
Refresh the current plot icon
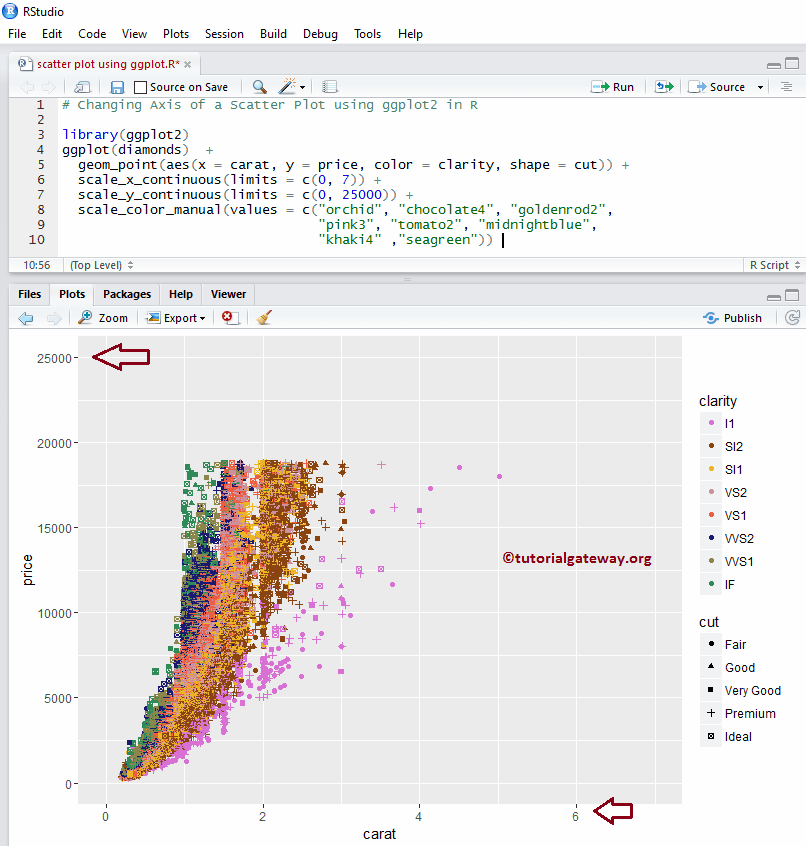click(x=792, y=318)
